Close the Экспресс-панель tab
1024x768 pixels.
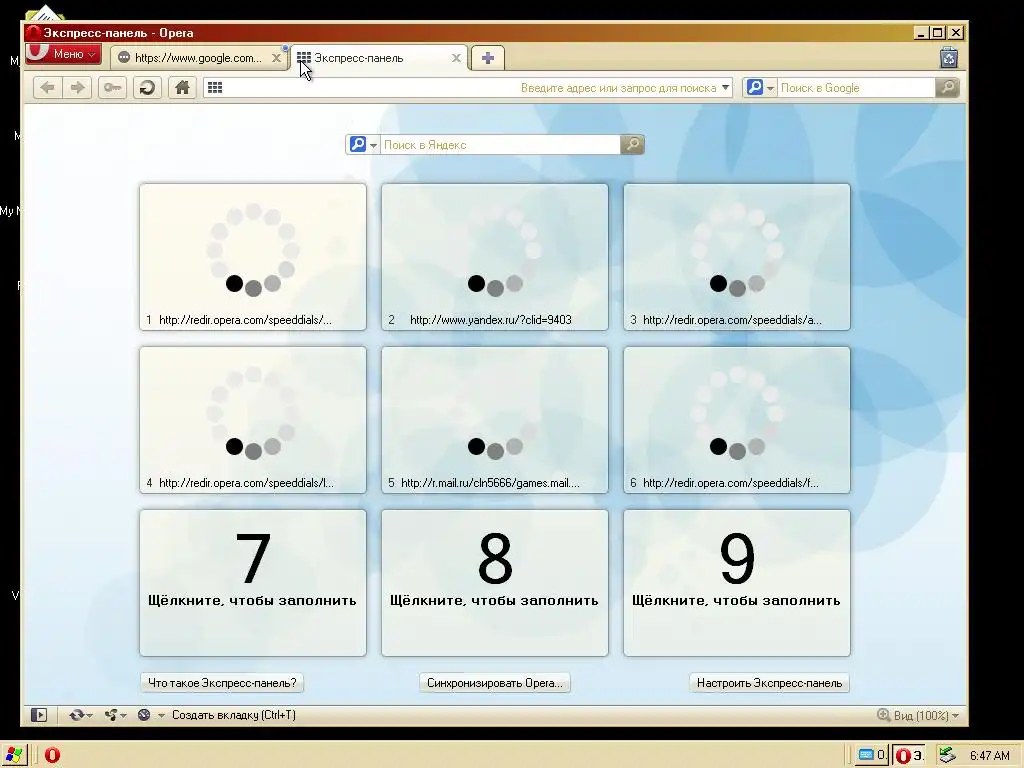click(456, 58)
